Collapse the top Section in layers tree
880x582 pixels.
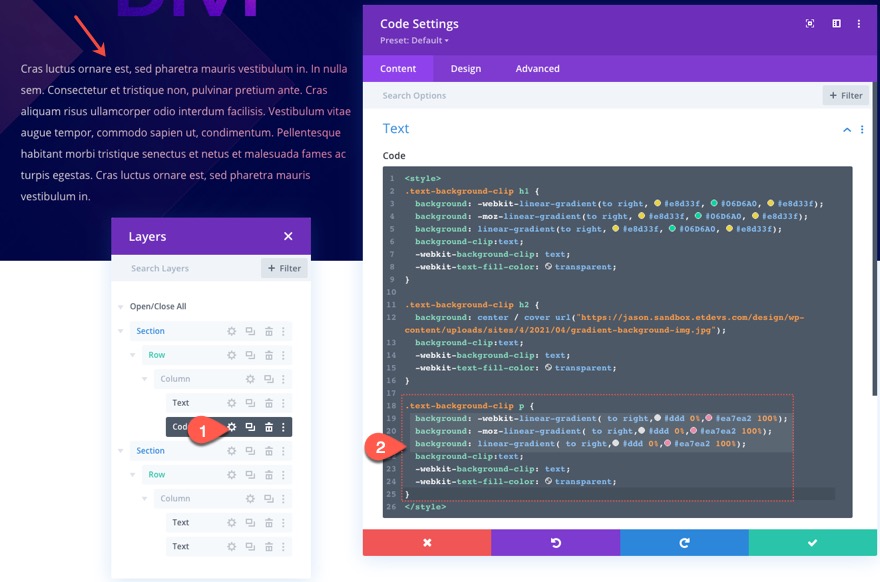pyautogui.click(x=121, y=331)
